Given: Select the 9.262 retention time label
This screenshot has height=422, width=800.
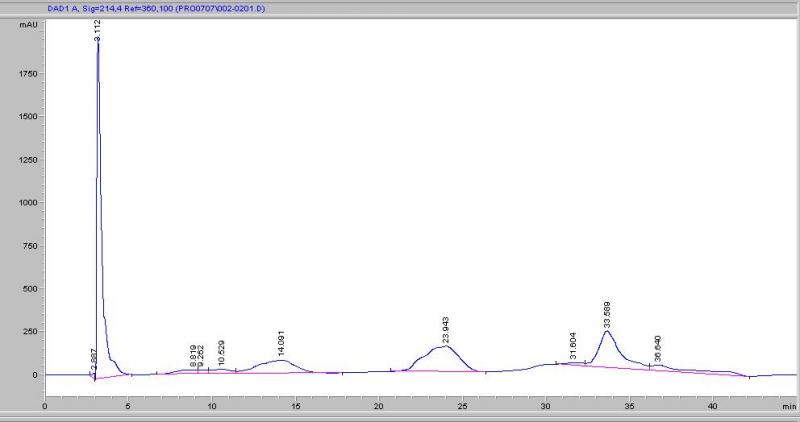Looking at the screenshot, I should click(201, 356).
